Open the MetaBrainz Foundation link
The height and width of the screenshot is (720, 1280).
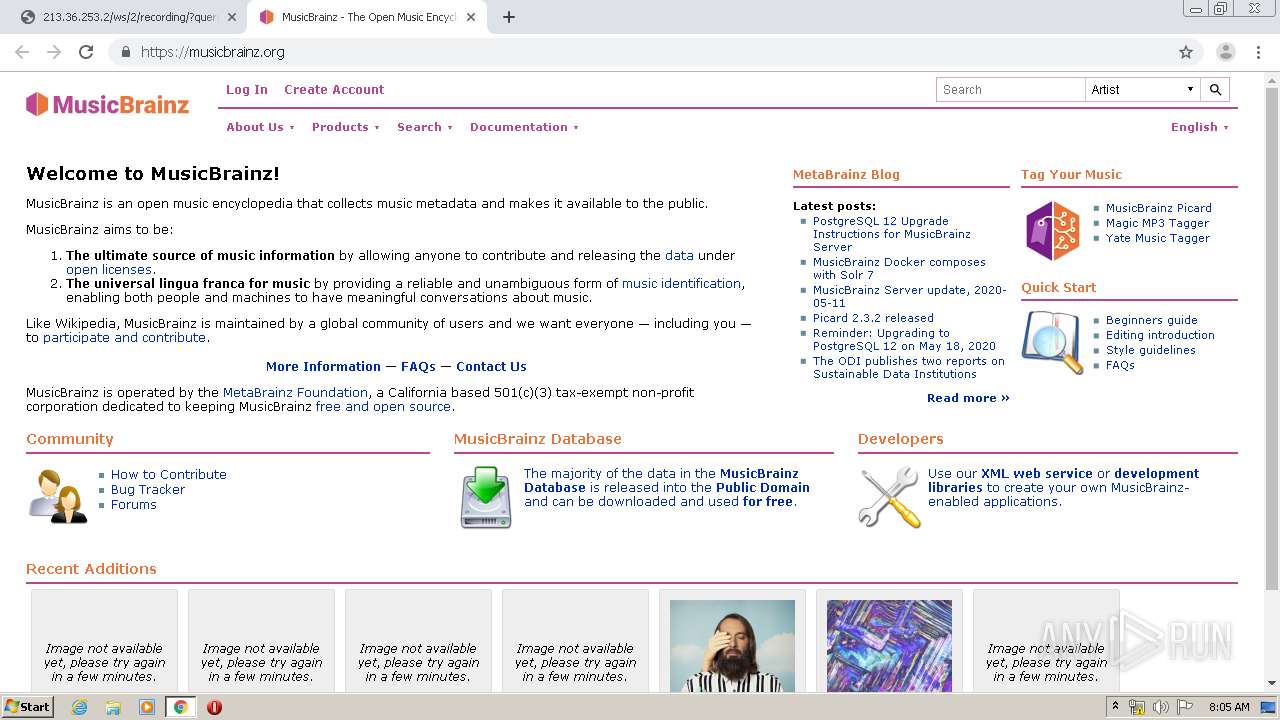(x=295, y=392)
